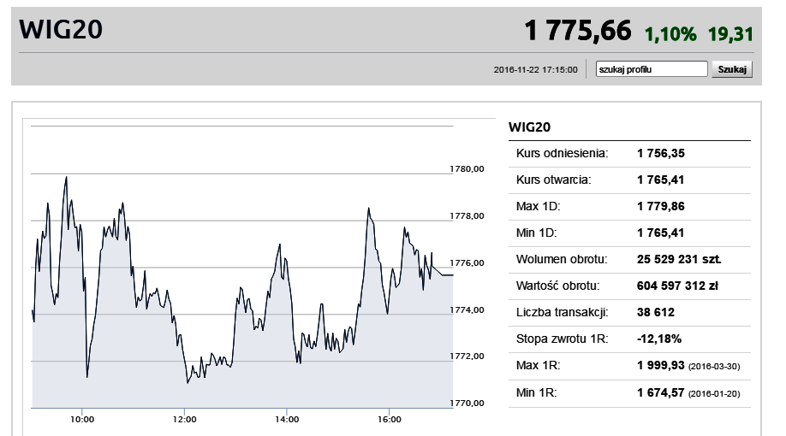Select the date (2016-03-30)
This screenshot has height=436, width=786.
coord(714,367)
